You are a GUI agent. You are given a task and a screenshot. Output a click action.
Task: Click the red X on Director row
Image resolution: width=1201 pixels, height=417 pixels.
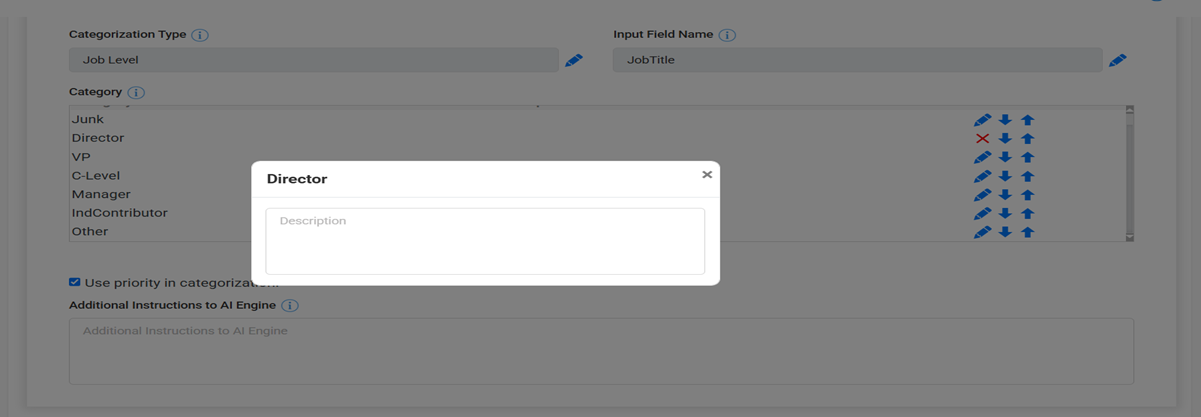click(982, 139)
